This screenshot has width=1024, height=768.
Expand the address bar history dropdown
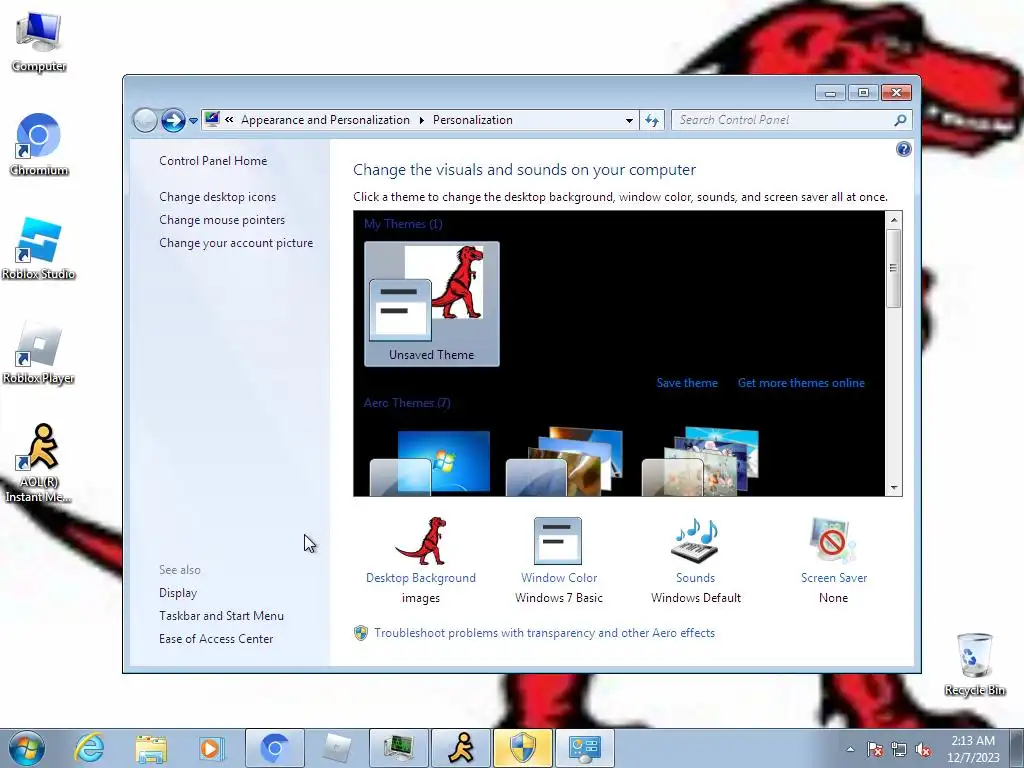click(629, 120)
